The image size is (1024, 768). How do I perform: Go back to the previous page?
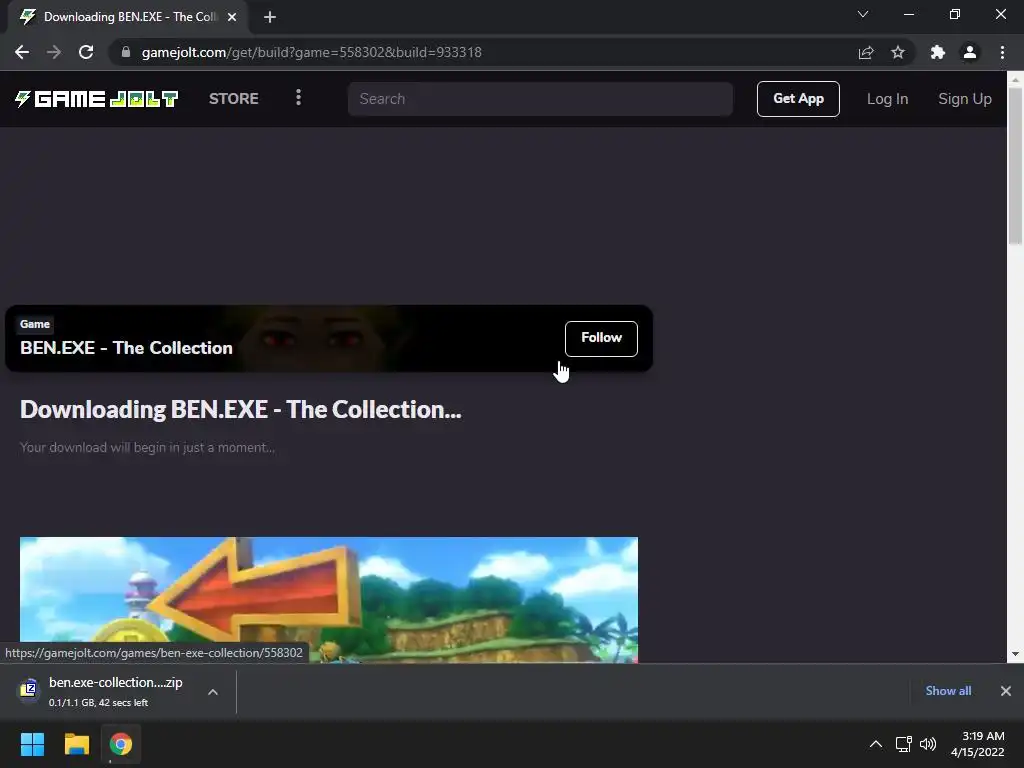22,52
